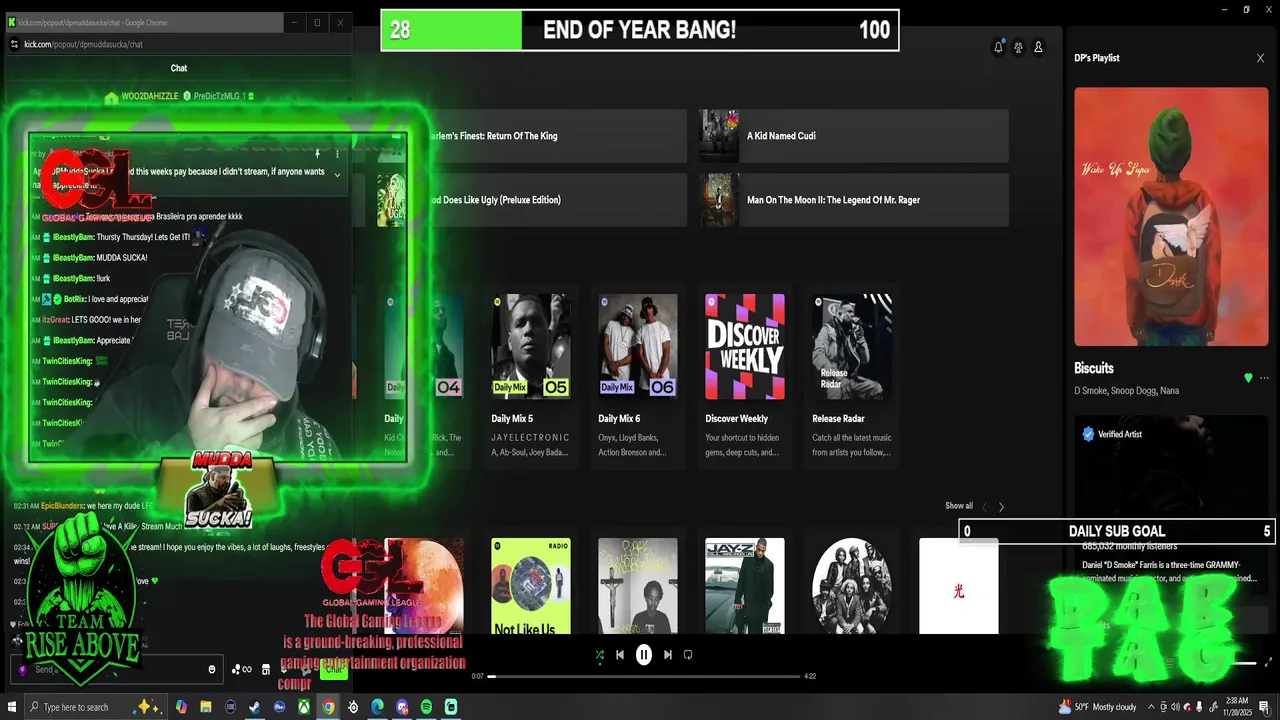The height and width of the screenshot is (720, 1280).
Task: Open Windows notification center icon
Action: point(1265,707)
